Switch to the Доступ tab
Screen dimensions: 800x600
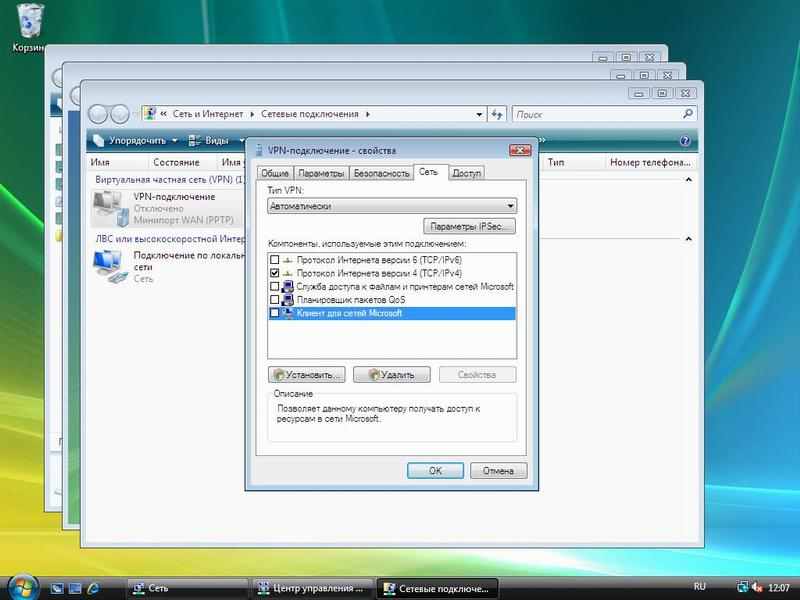466,173
